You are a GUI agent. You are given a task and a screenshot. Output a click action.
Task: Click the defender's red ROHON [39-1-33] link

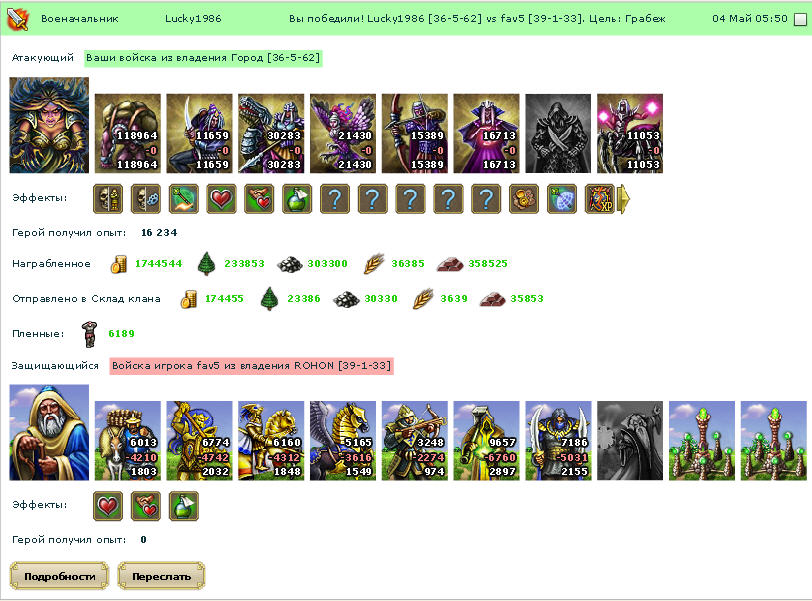coord(251,366)
